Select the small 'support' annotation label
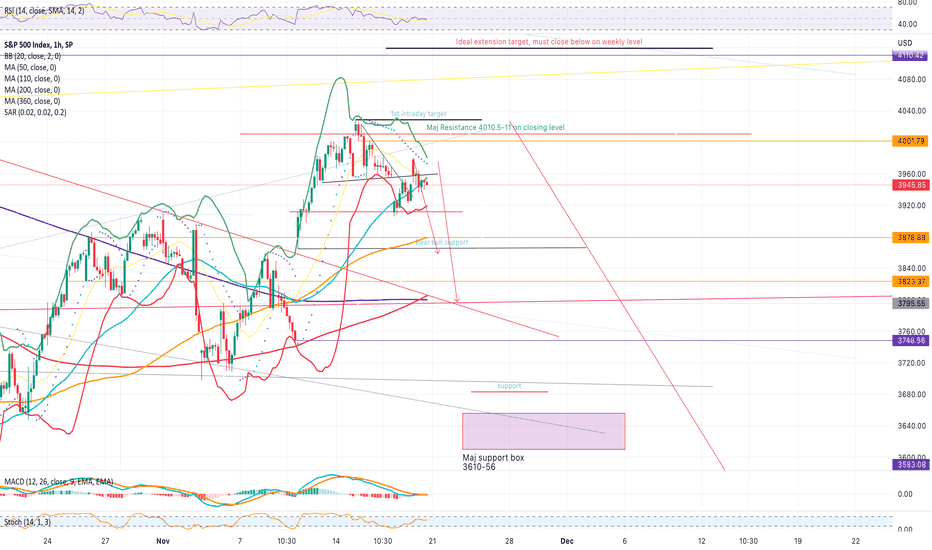 click(509, 386)
